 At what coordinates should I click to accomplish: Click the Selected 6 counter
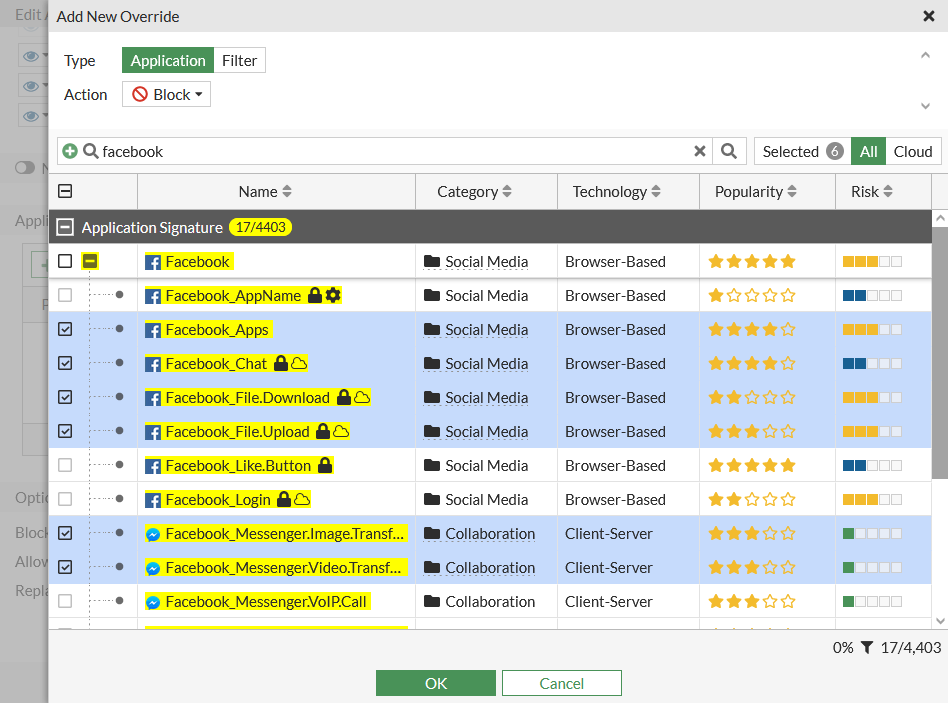[802, 151]
